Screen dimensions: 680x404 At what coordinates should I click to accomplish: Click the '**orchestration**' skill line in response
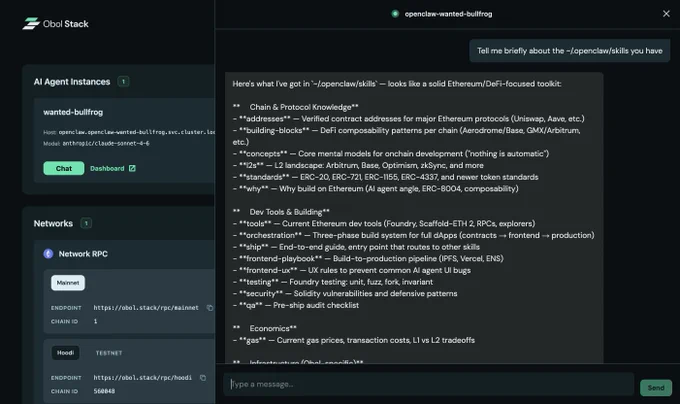[x=413, y=235]
